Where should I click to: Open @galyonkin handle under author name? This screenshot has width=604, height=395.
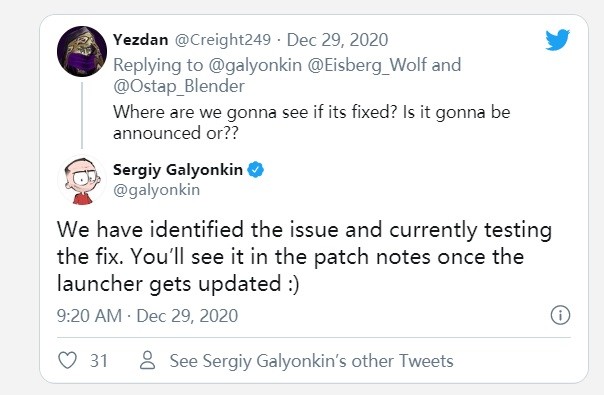156,190
